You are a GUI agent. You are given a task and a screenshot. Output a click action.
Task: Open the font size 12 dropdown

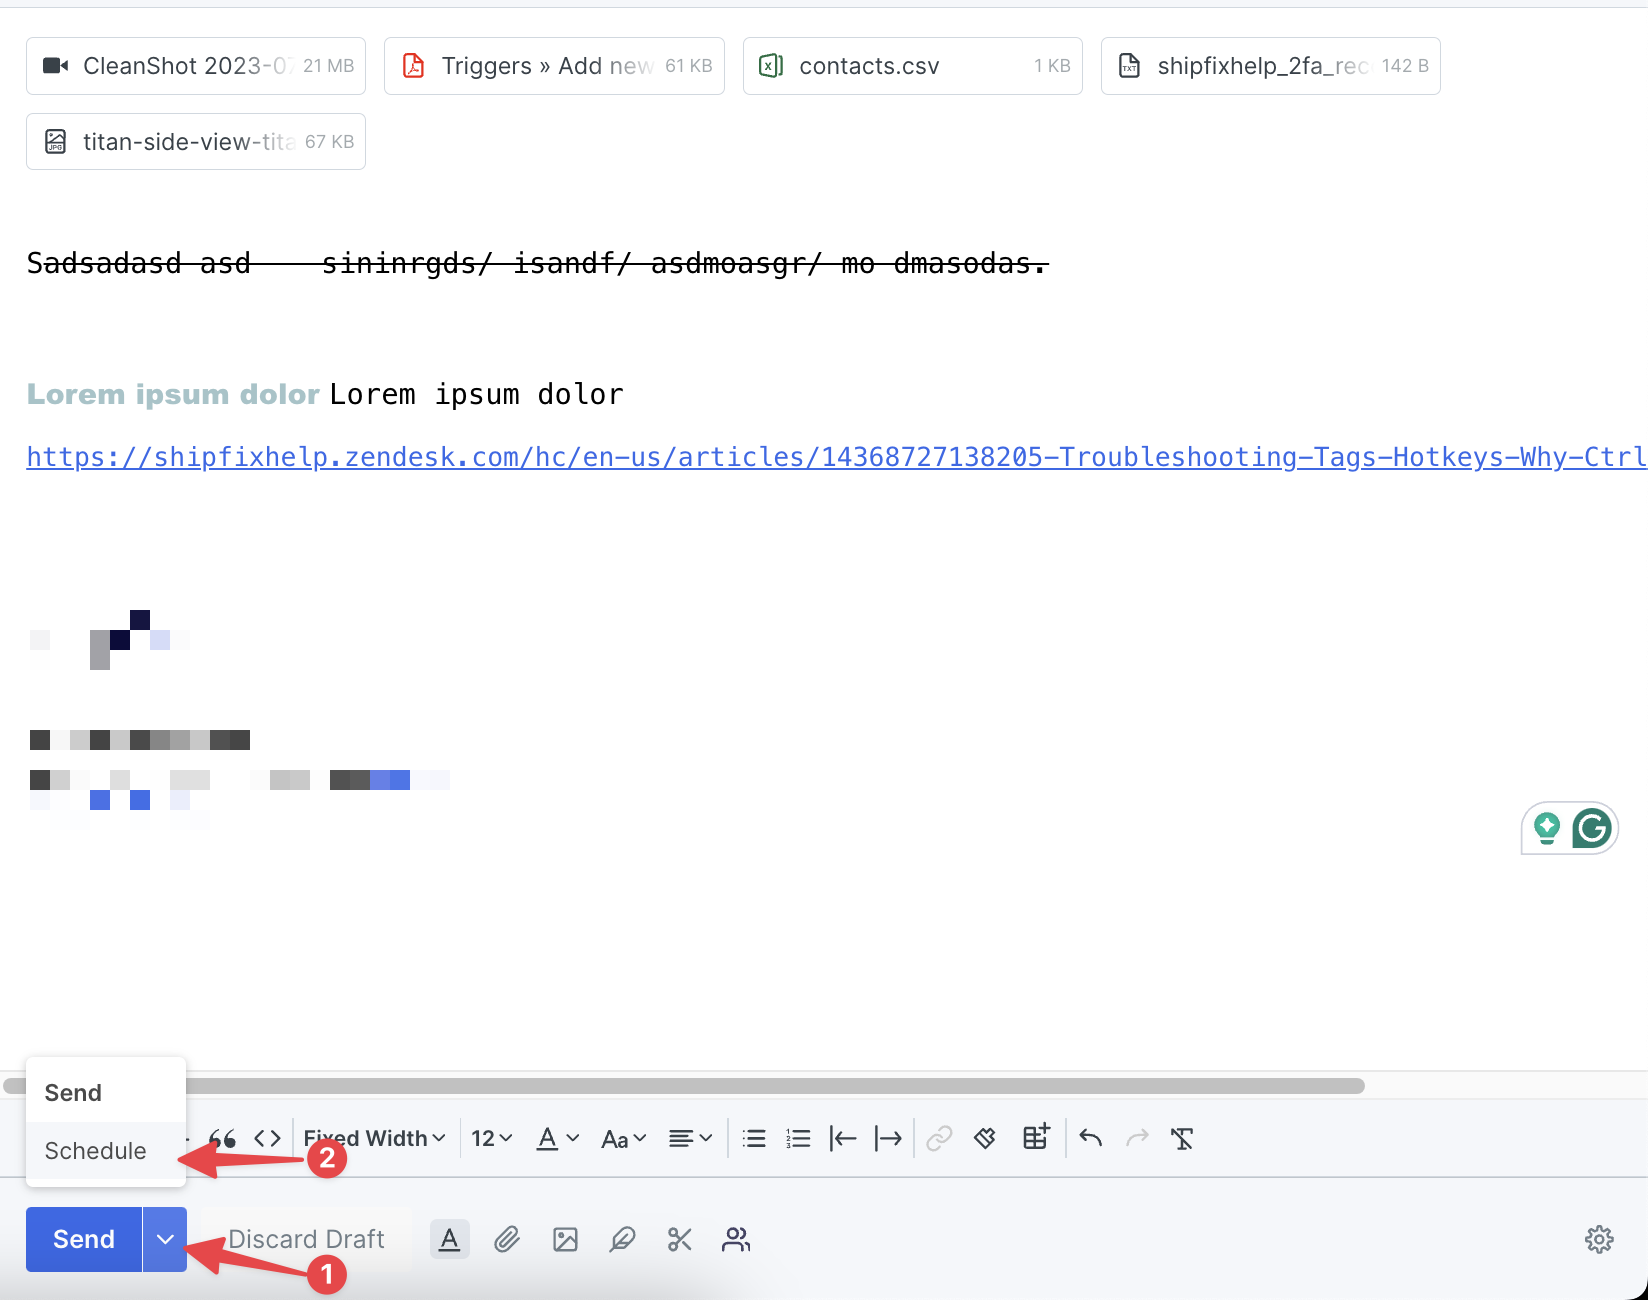[x=492, y=1138]
